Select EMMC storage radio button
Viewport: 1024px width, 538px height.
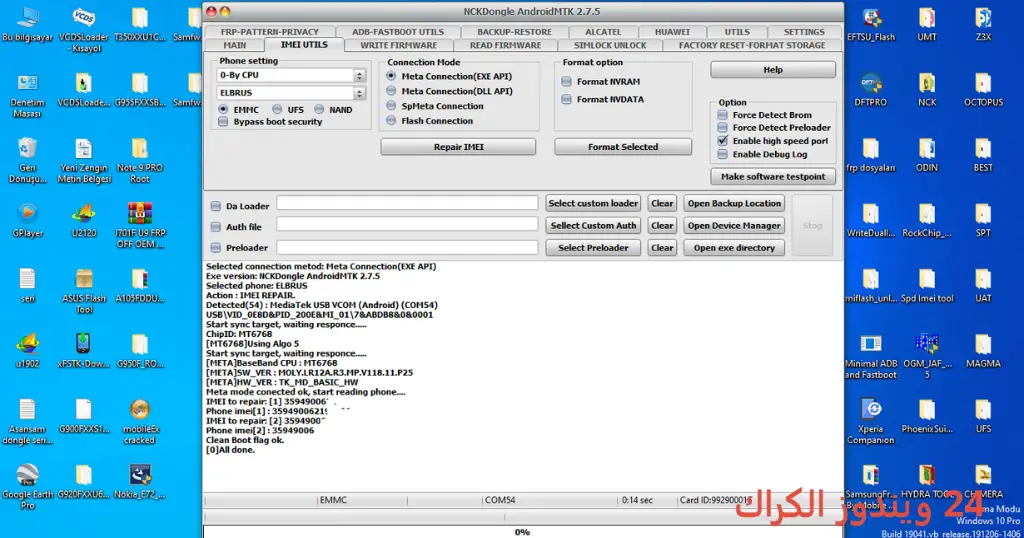223,110
